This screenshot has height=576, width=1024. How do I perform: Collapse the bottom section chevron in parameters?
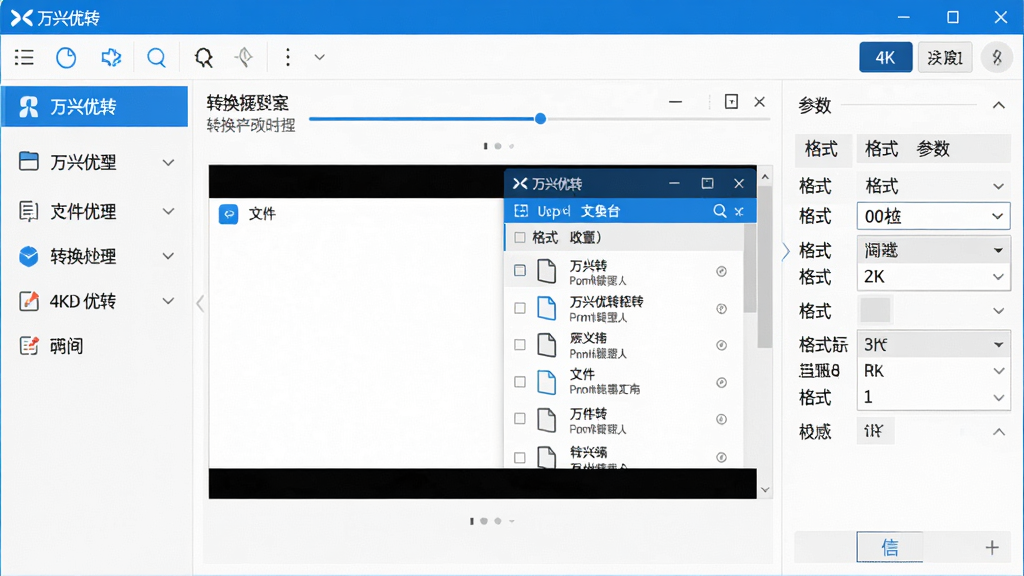click(x=999, y=432)
